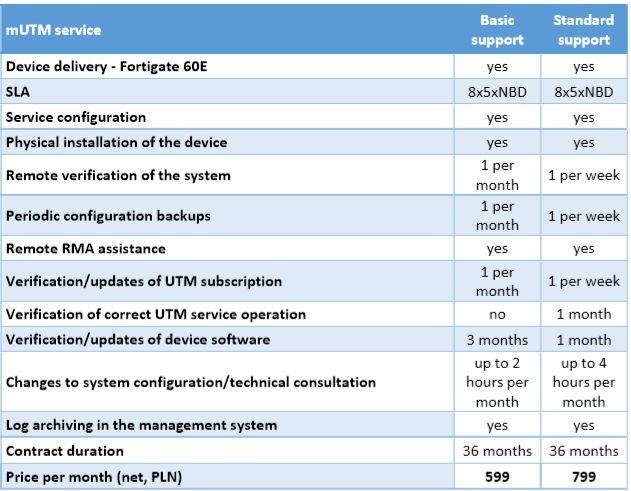Screen dimensions: 631x491
Task: Select the Basic support SLA value 8x5xNBD
Action: point(497,92)
